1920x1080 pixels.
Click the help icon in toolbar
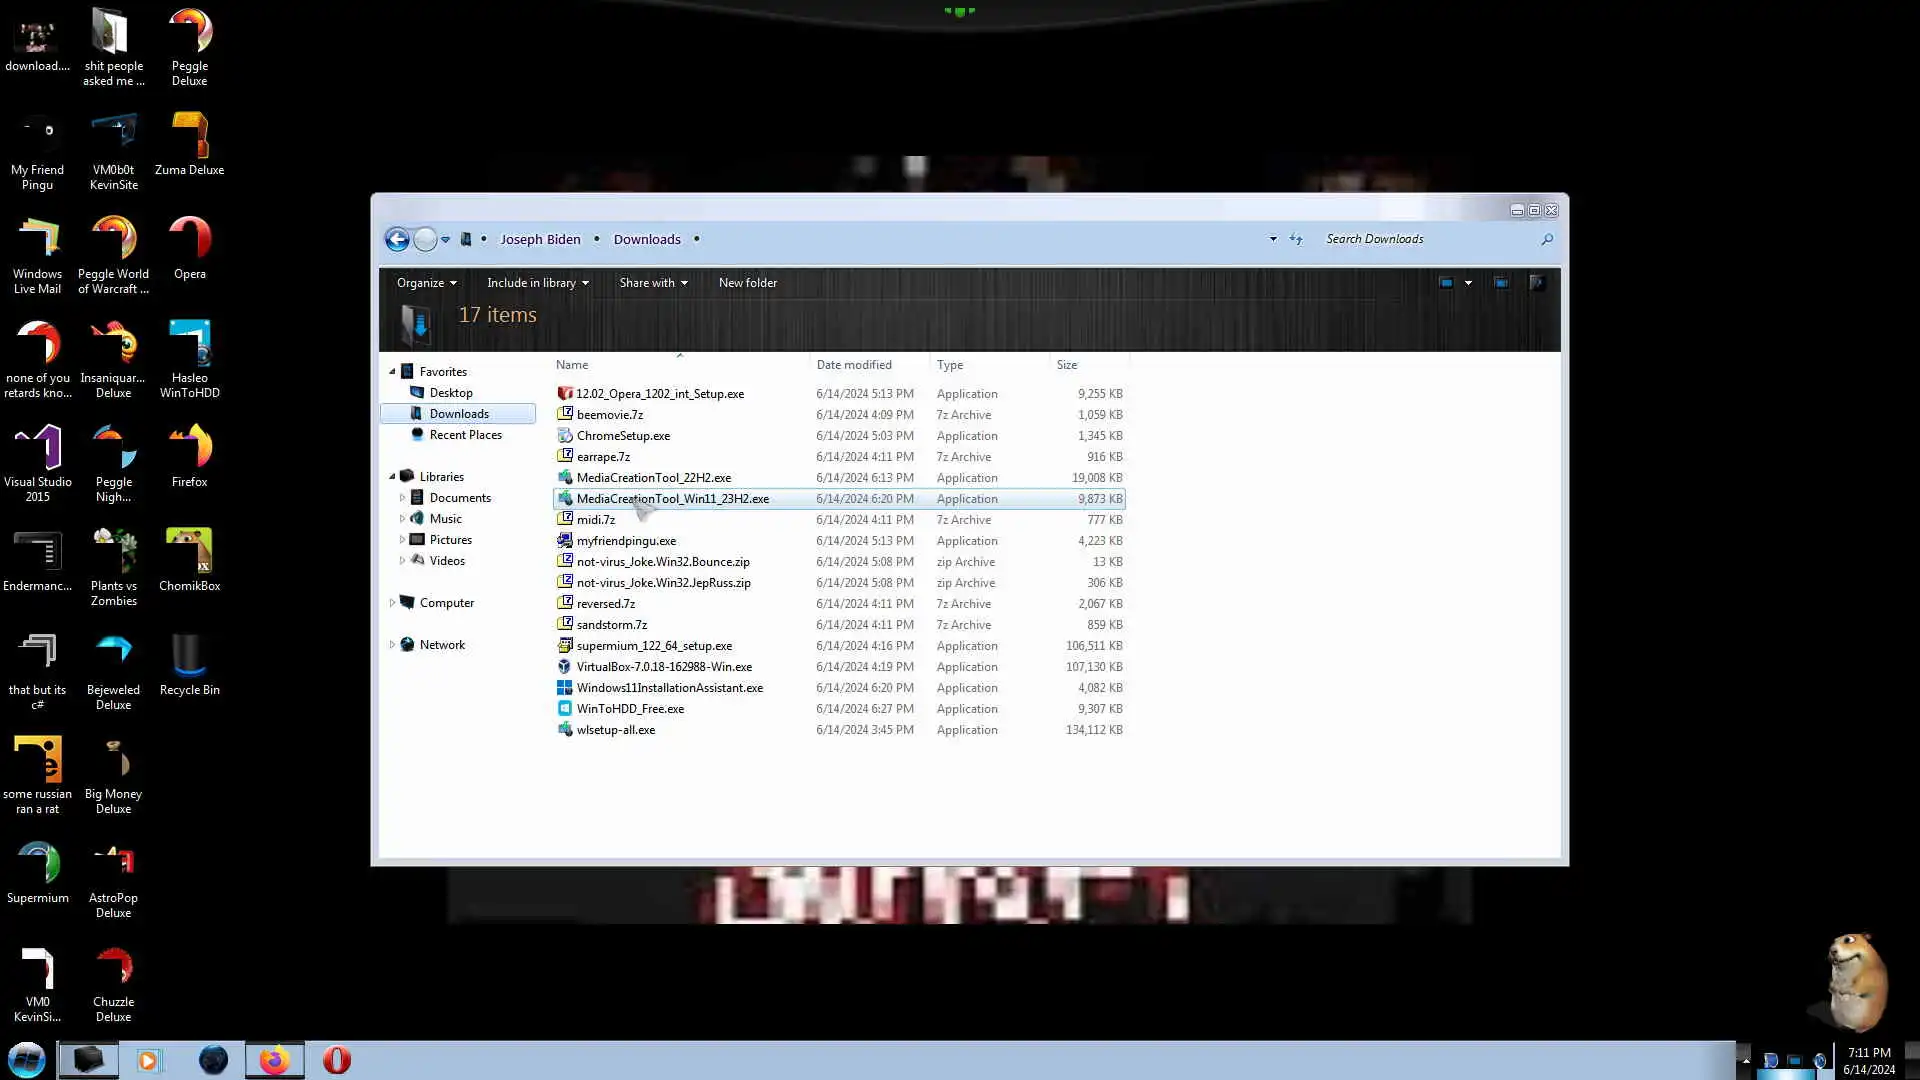click(x=1537, y=283)
